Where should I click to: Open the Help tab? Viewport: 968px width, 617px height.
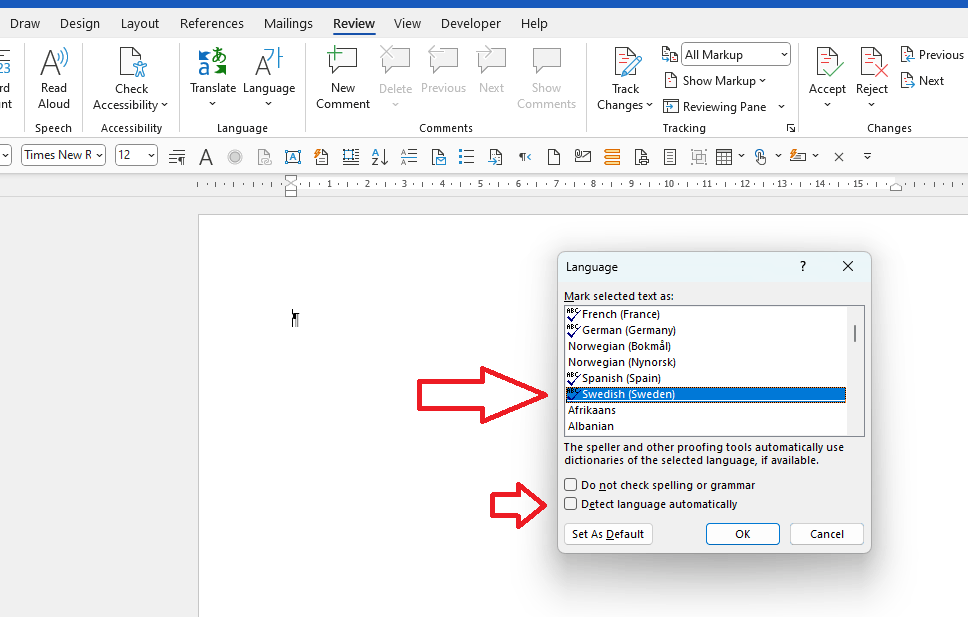[x=534, y=23]
